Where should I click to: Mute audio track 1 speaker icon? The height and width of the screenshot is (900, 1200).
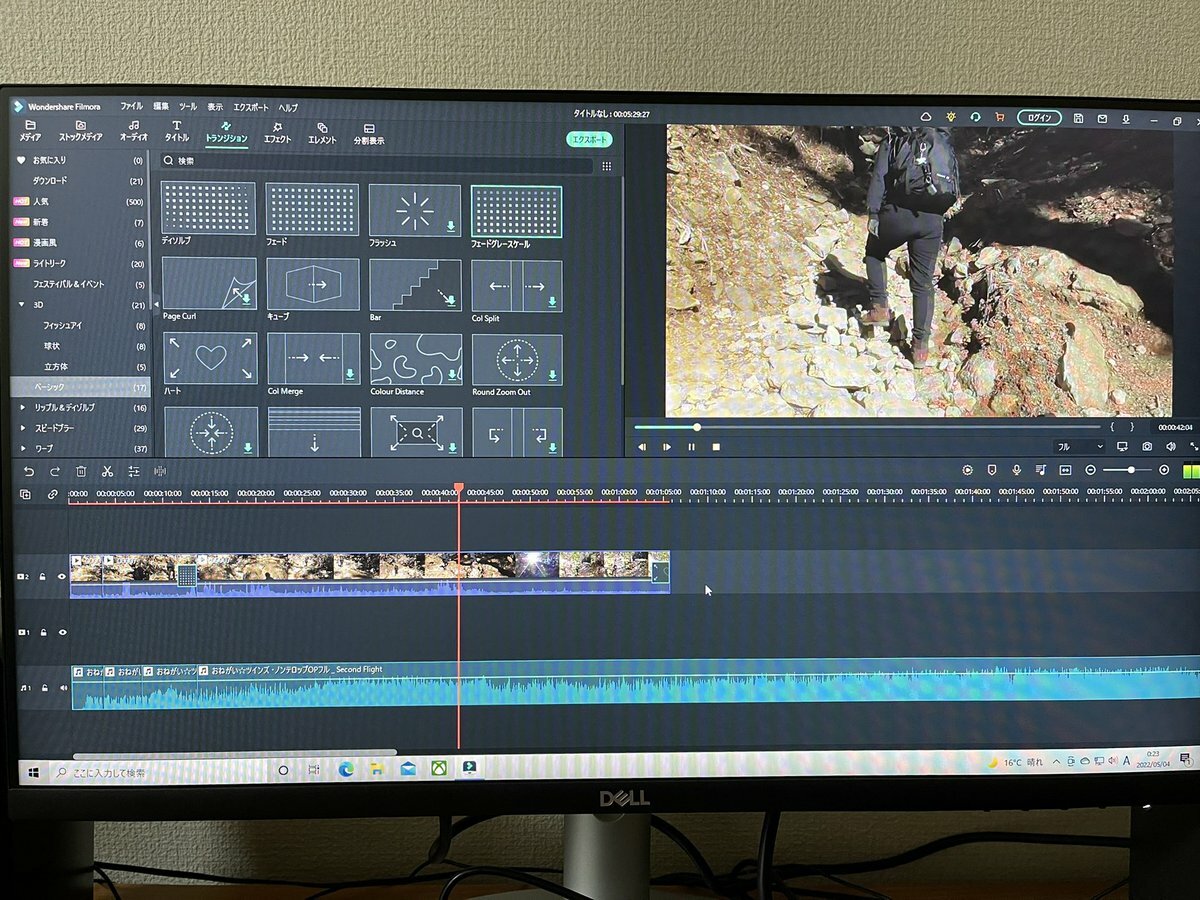pyautogui.click(x=63, y=688)
